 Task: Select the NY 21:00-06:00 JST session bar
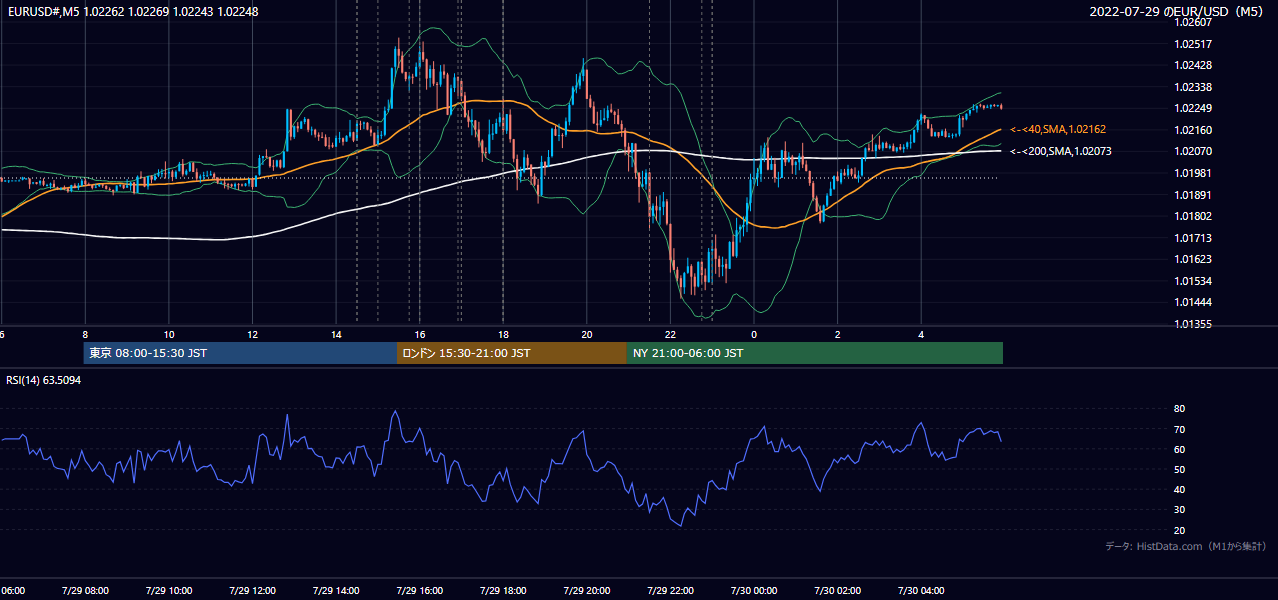[815, 353]
